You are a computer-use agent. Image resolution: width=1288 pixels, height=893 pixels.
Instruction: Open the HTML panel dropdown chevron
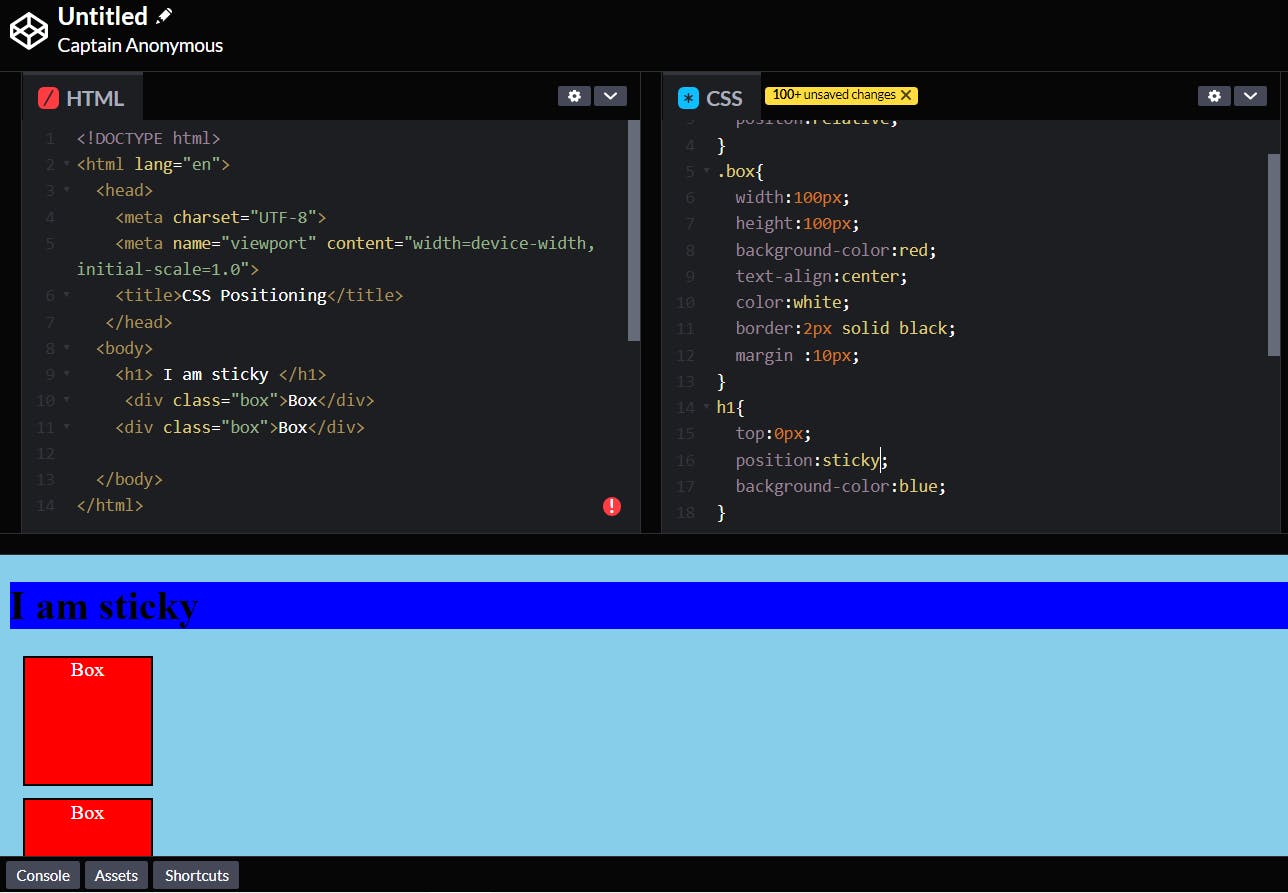(610, 96)
